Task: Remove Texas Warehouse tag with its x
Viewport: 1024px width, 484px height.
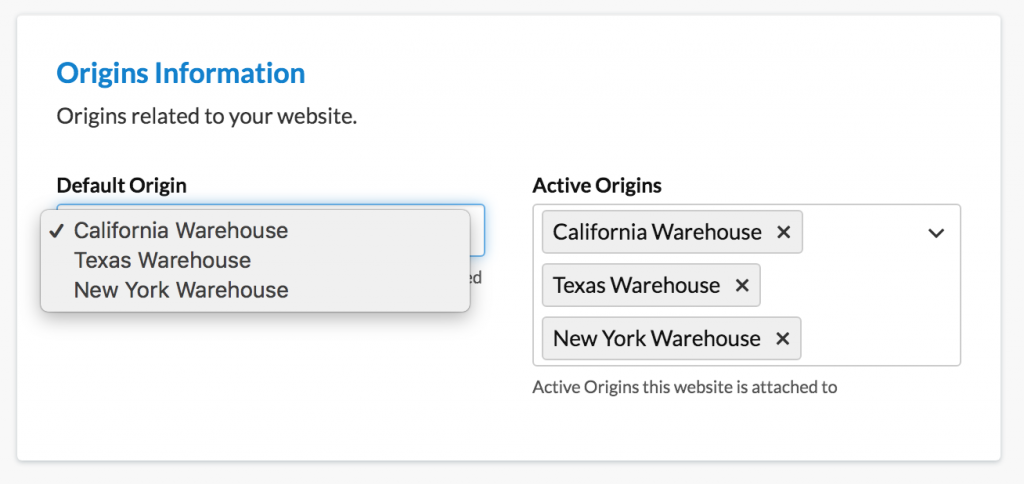Action: click(x=742, y=285)
